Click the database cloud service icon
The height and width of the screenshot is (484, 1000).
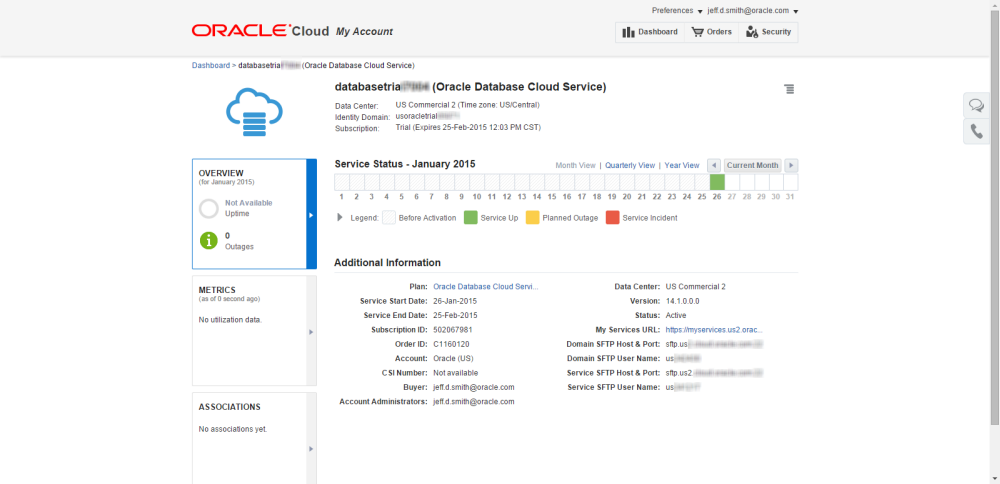click(254, 112)
